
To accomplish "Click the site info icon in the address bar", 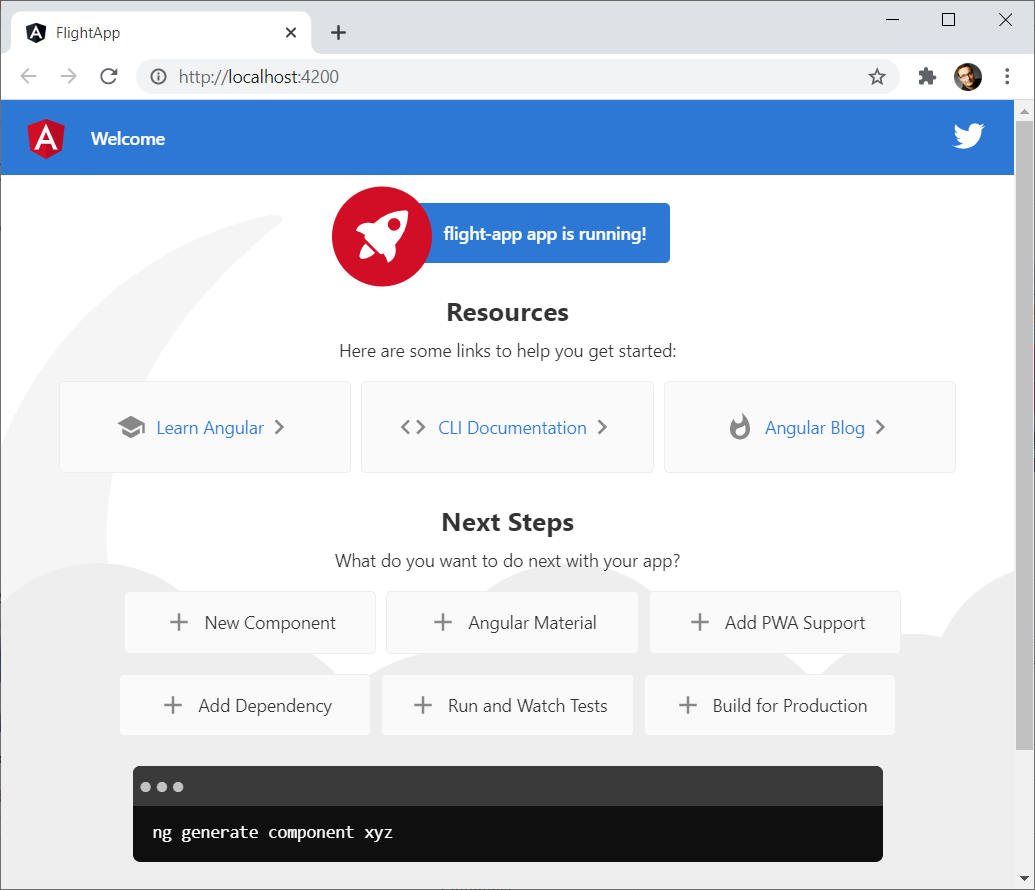I will tap(158, 77).
